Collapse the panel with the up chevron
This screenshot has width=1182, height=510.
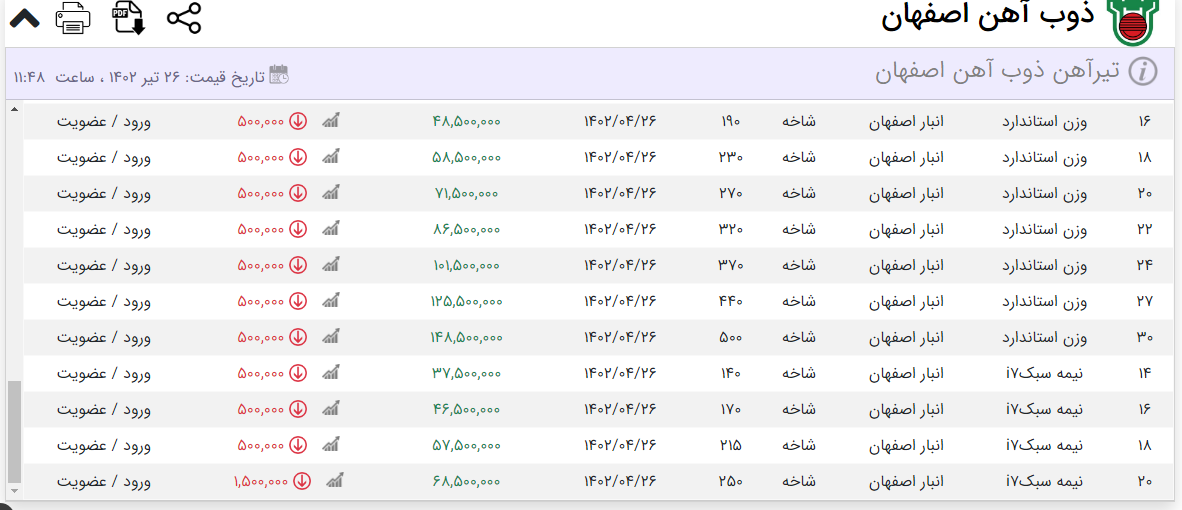23,18
